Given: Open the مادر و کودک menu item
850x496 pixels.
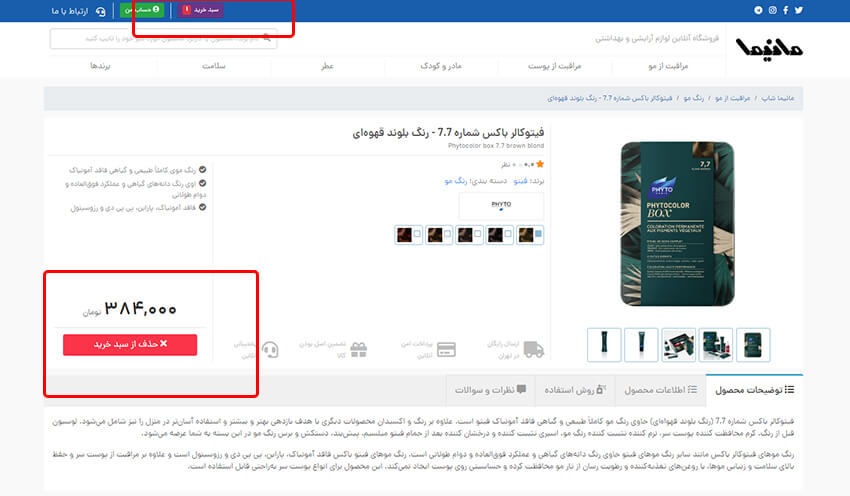Looking at the screenshot, I should (441, 66).
